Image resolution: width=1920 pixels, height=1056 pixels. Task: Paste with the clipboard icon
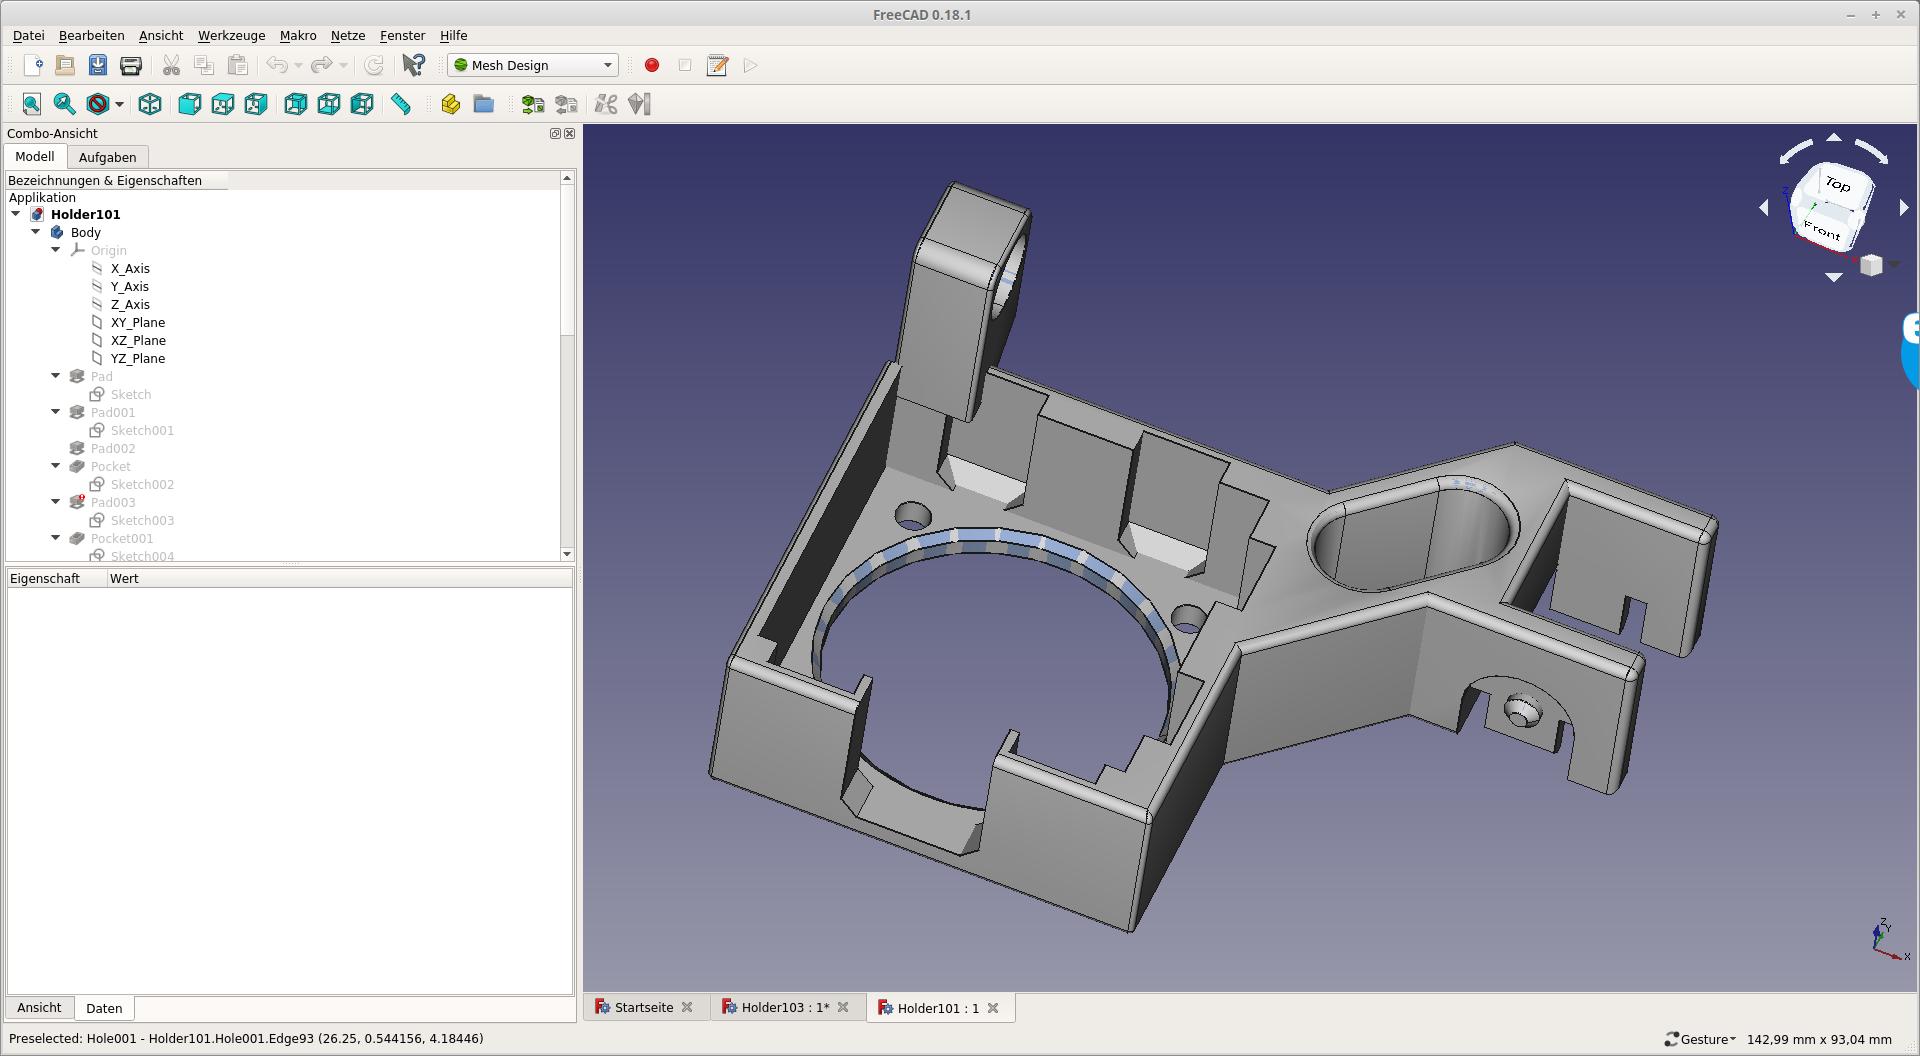(237, 65)
